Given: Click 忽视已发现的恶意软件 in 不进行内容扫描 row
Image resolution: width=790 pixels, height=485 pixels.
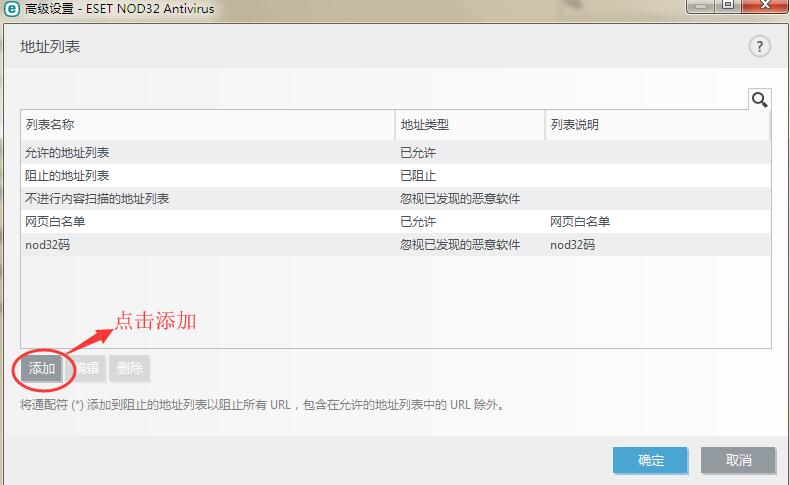Looking at the screenshot, I should [459, 198].
